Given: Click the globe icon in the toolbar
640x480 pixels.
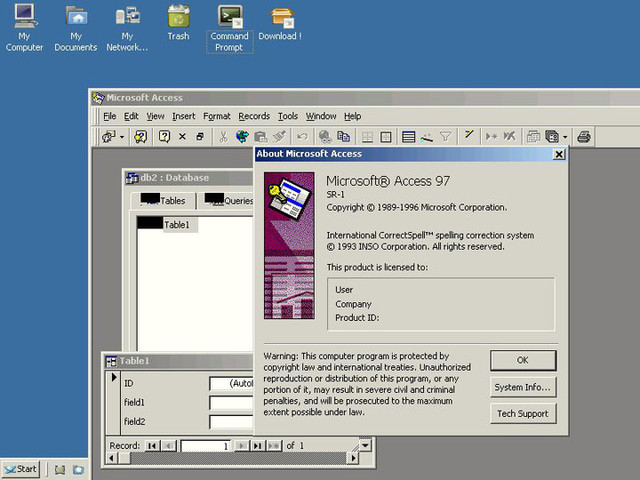Looking at the screenshot, I should pyautogui.click(x=242, y=137).
